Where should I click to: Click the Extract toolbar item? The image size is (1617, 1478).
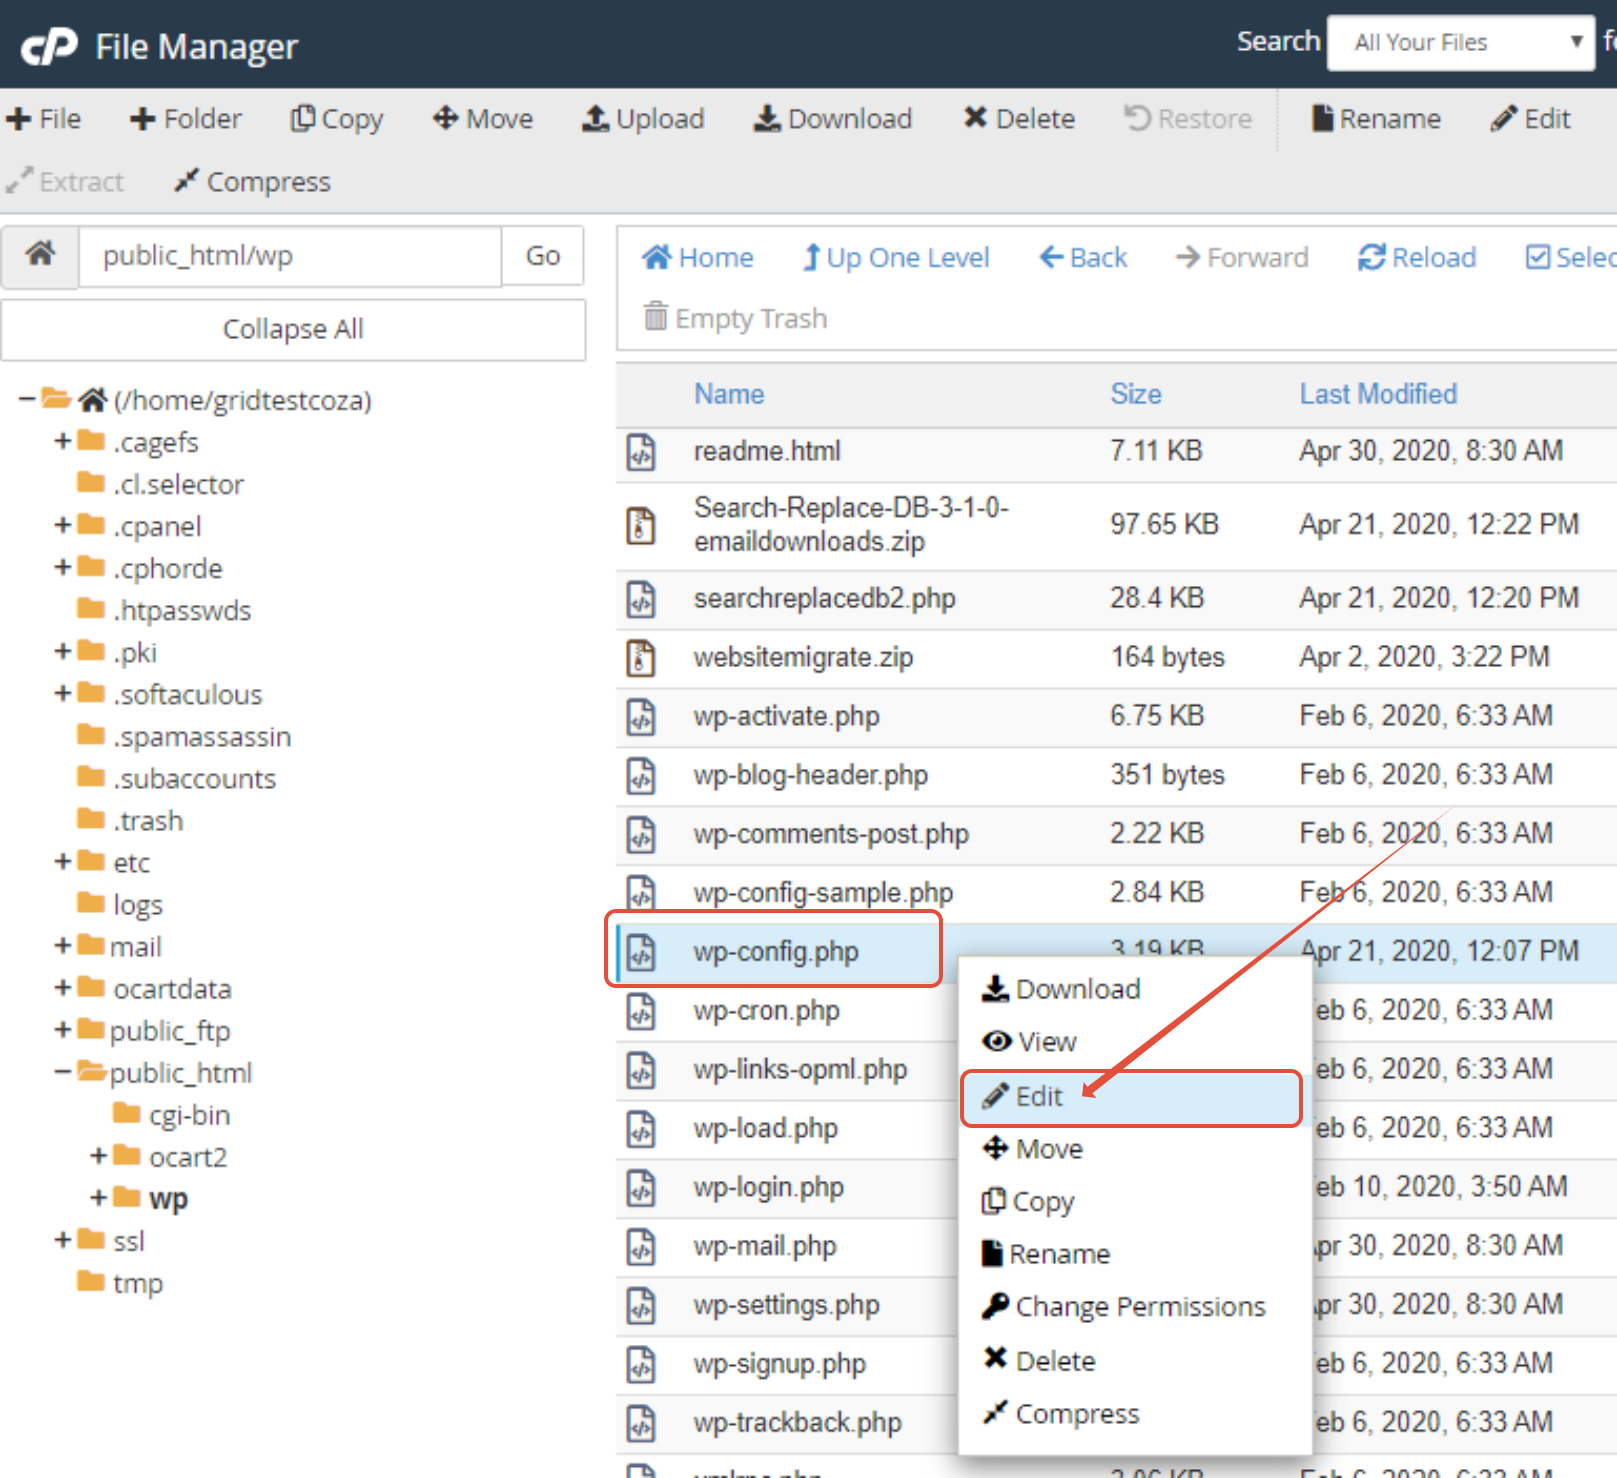coord(65,182)
